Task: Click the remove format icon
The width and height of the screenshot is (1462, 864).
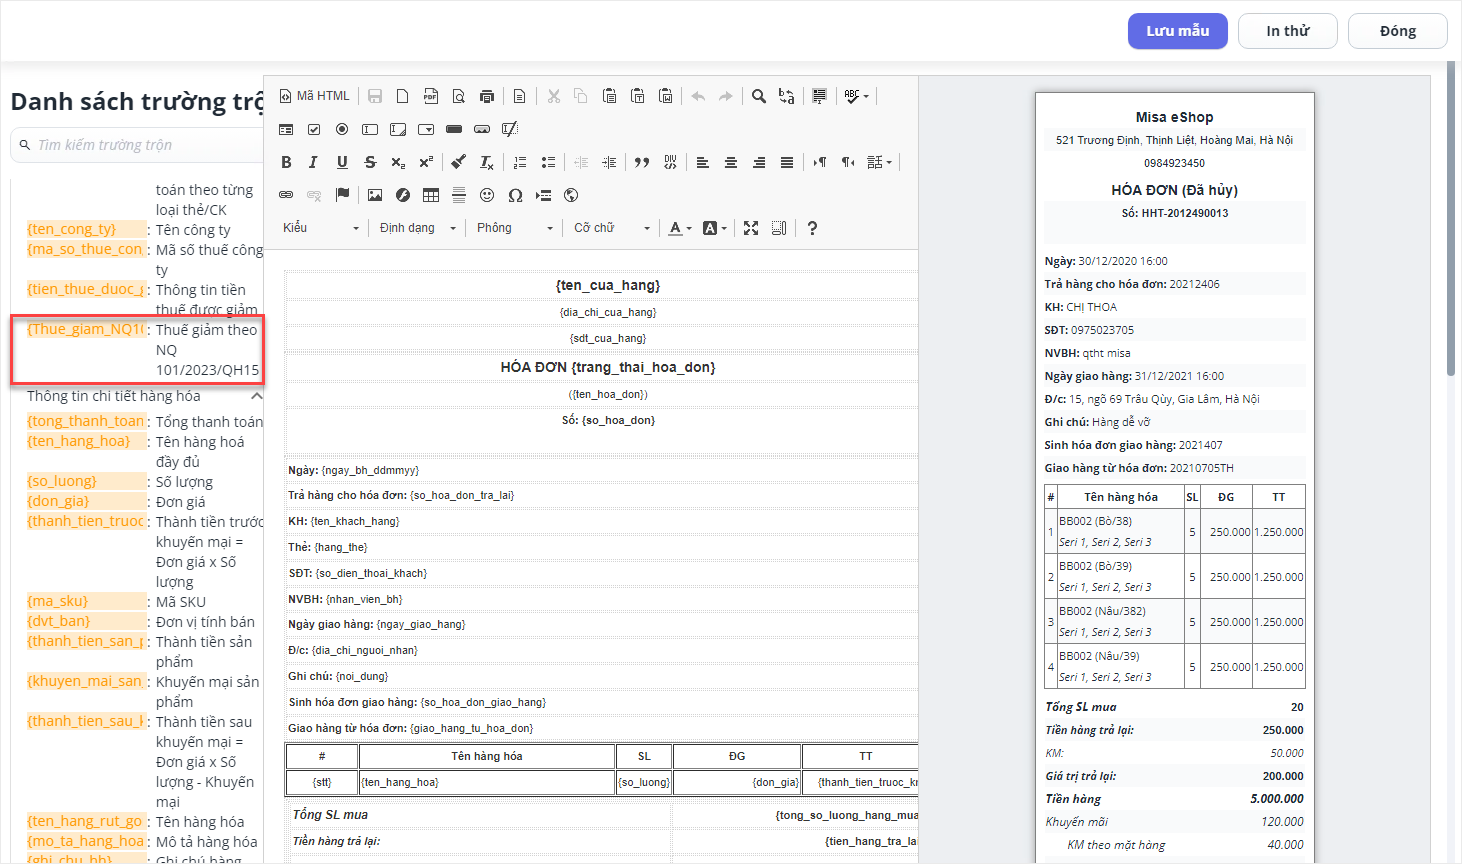Action: 486,162
